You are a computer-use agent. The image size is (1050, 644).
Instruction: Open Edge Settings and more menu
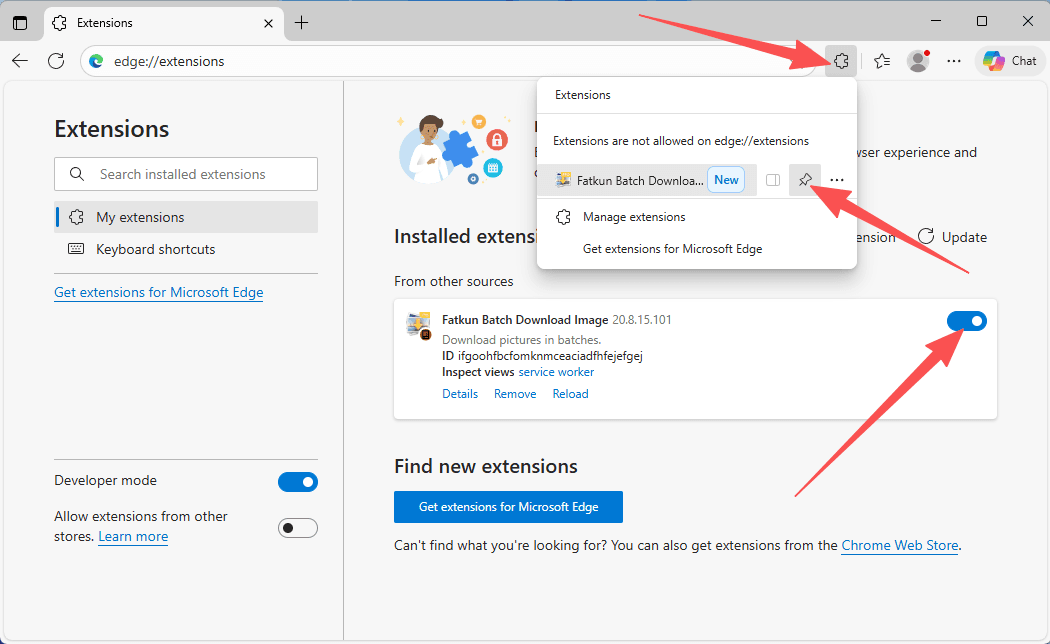(954, 61)
